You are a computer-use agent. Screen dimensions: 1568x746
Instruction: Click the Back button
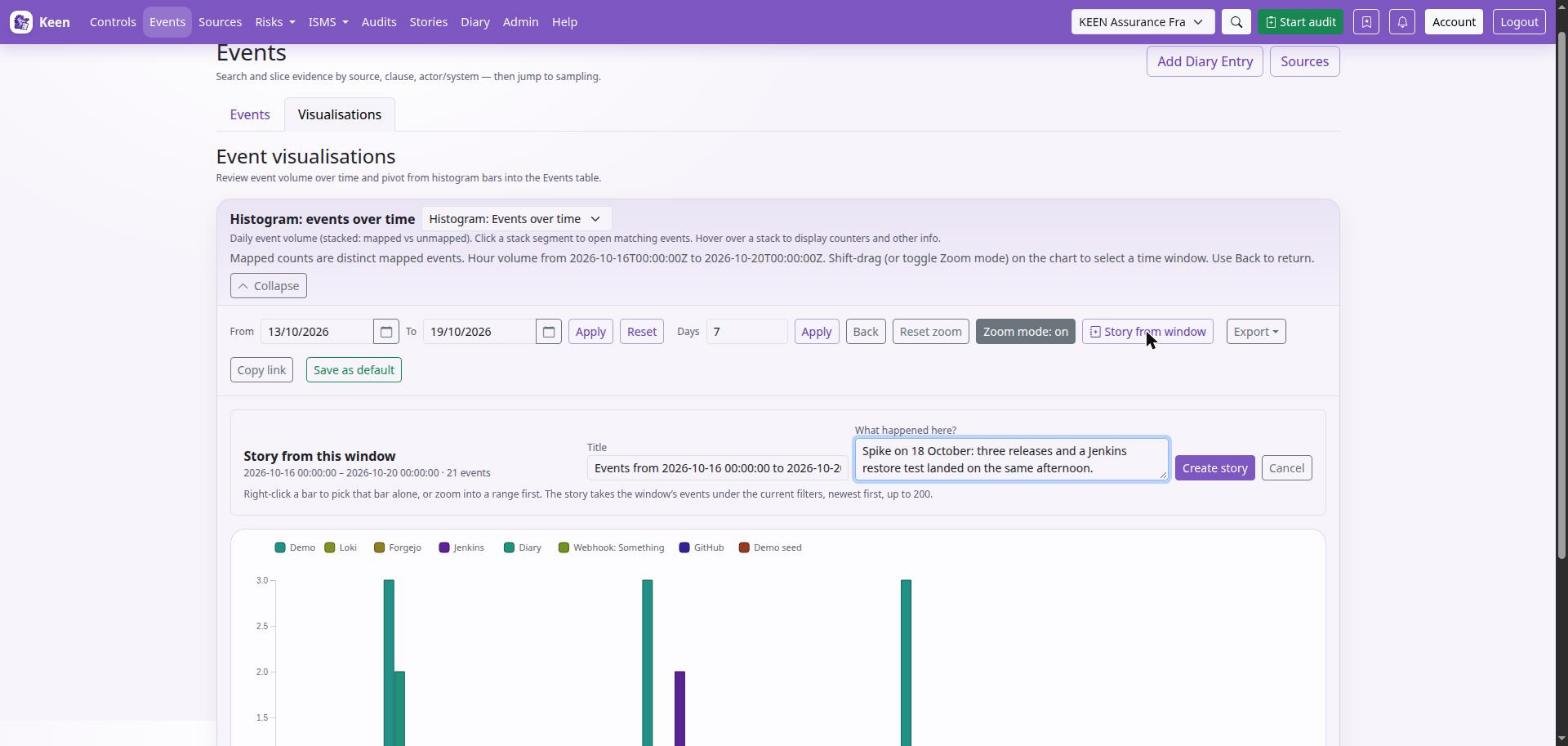866,332
